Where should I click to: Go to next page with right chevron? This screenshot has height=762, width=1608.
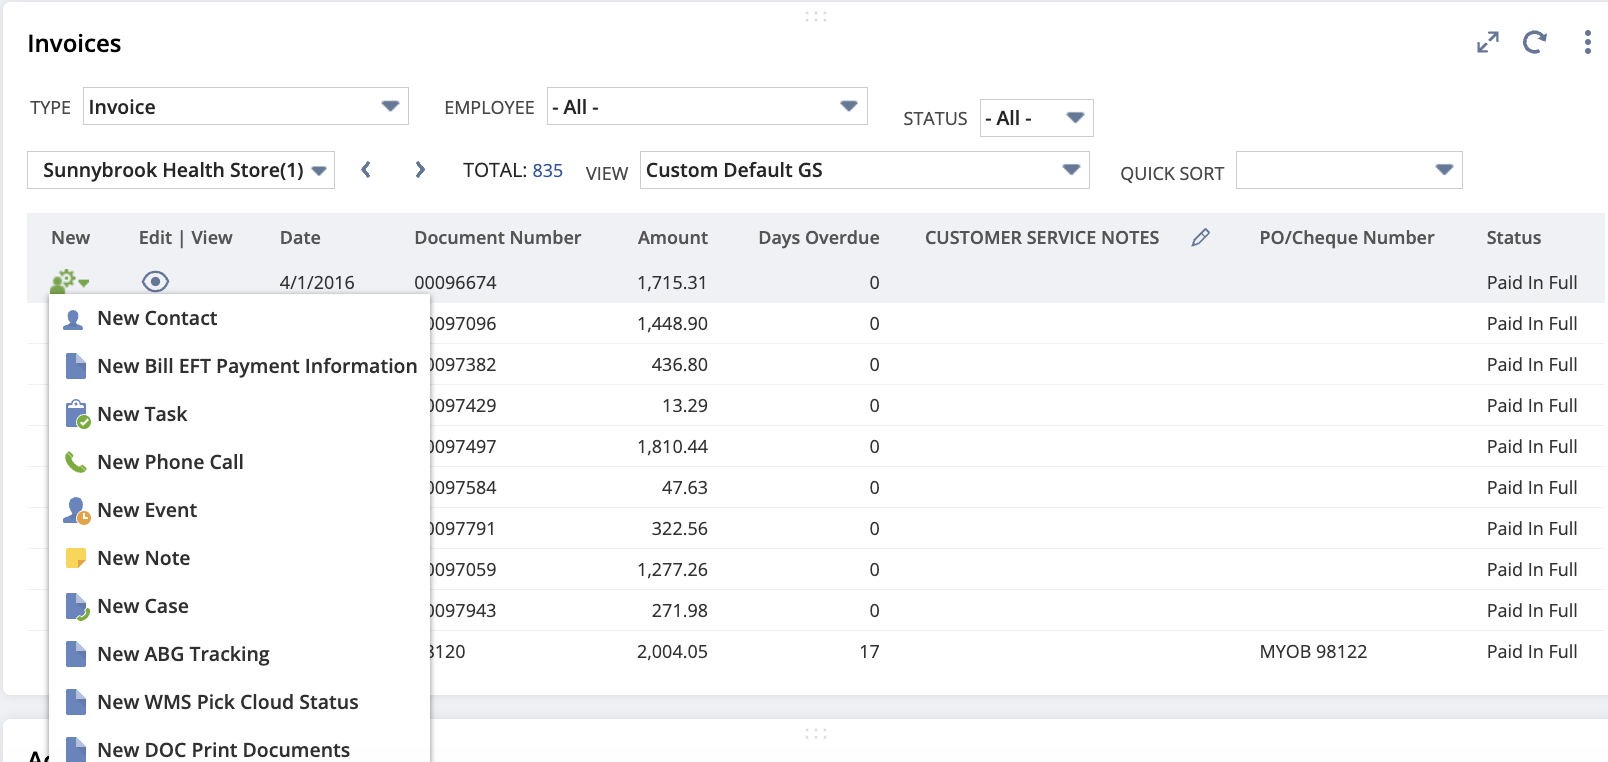(420, 170)
